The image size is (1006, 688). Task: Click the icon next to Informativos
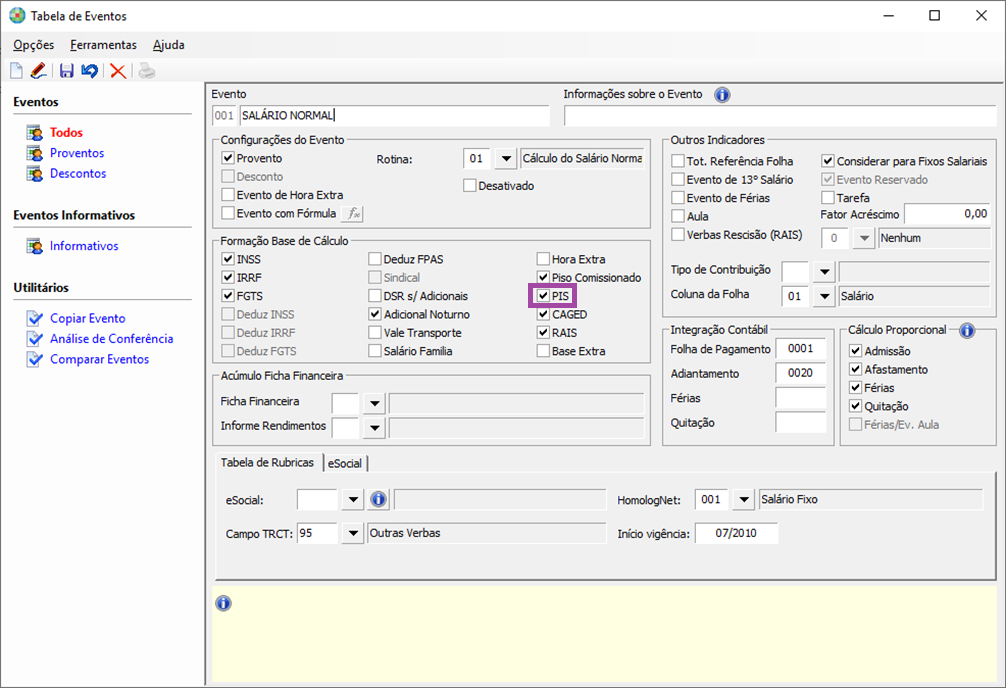(x=35, y=246)
